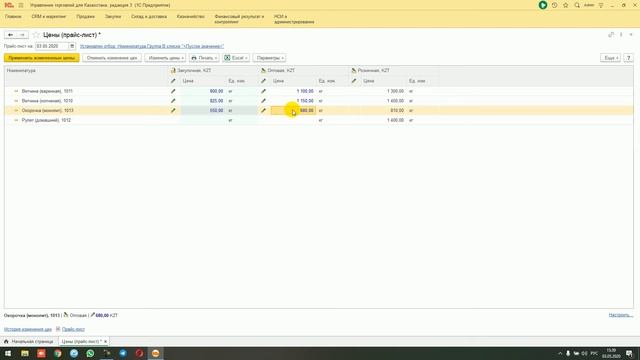Edit the Оптовая price cell 680,00

[x=293, y=111]
